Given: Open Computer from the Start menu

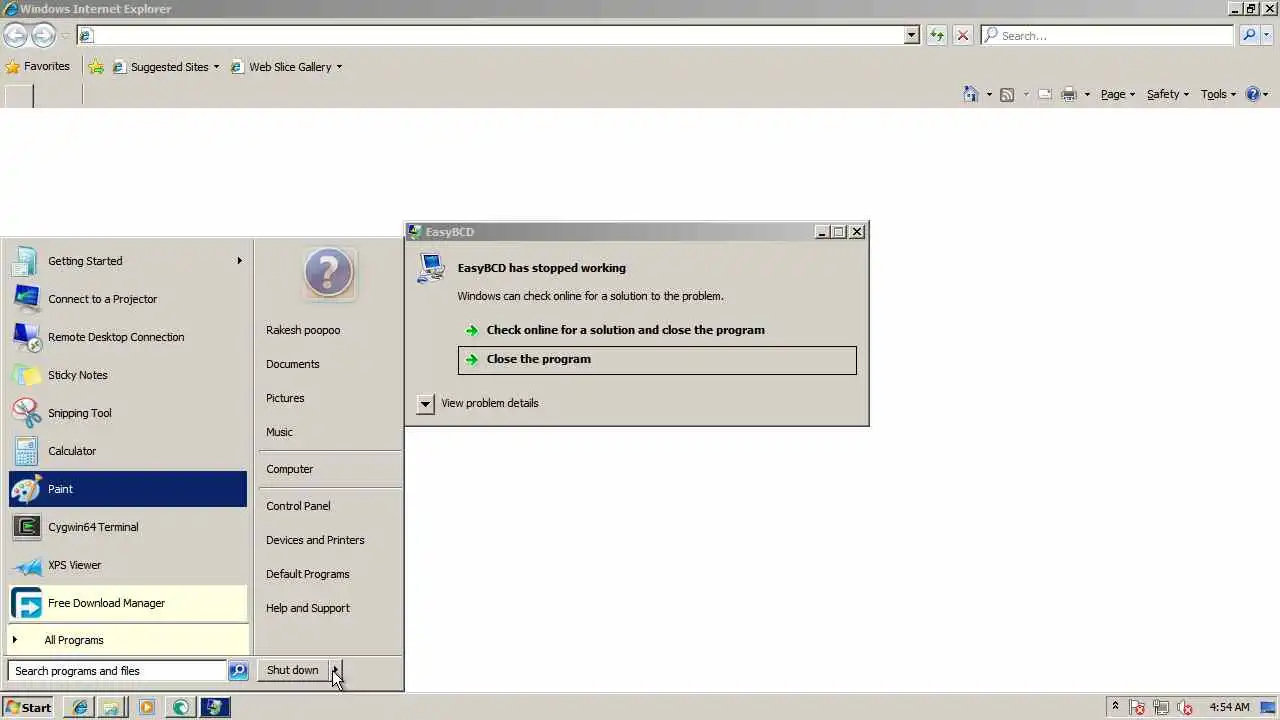Looking at the screenshot, I should [290, 469].
